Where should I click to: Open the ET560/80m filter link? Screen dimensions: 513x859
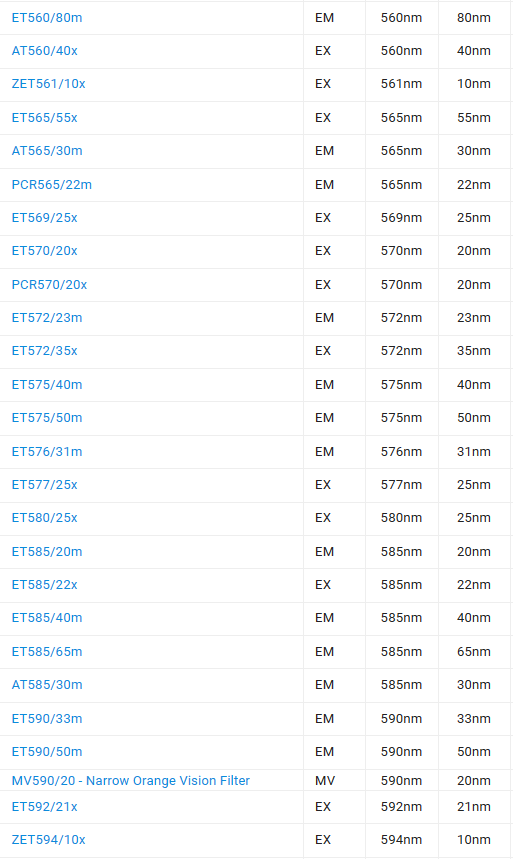[x=47, y=18]
